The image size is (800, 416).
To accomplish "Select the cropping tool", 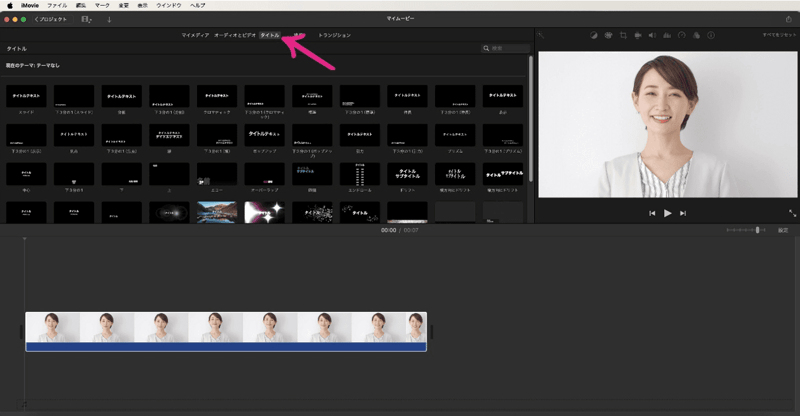I will click(622, 35).
